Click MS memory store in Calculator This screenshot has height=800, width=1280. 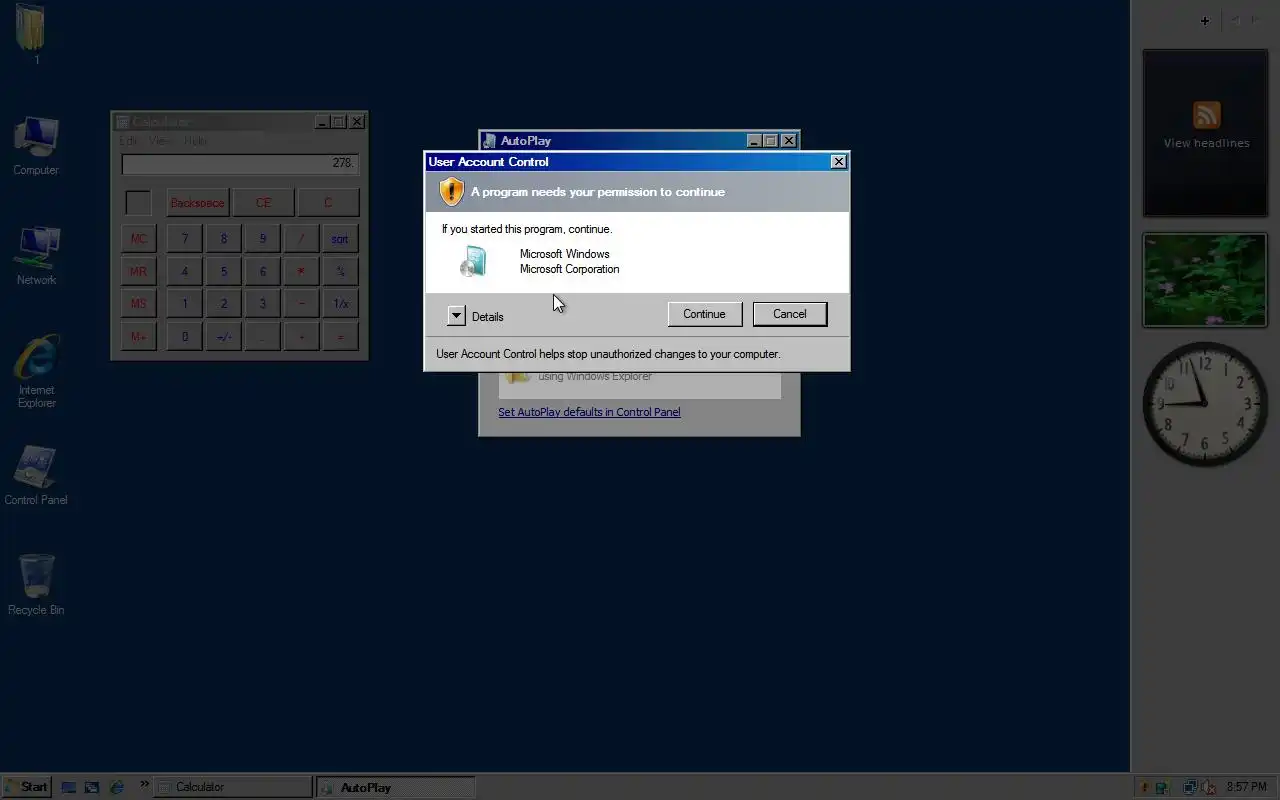pos(138,304)
